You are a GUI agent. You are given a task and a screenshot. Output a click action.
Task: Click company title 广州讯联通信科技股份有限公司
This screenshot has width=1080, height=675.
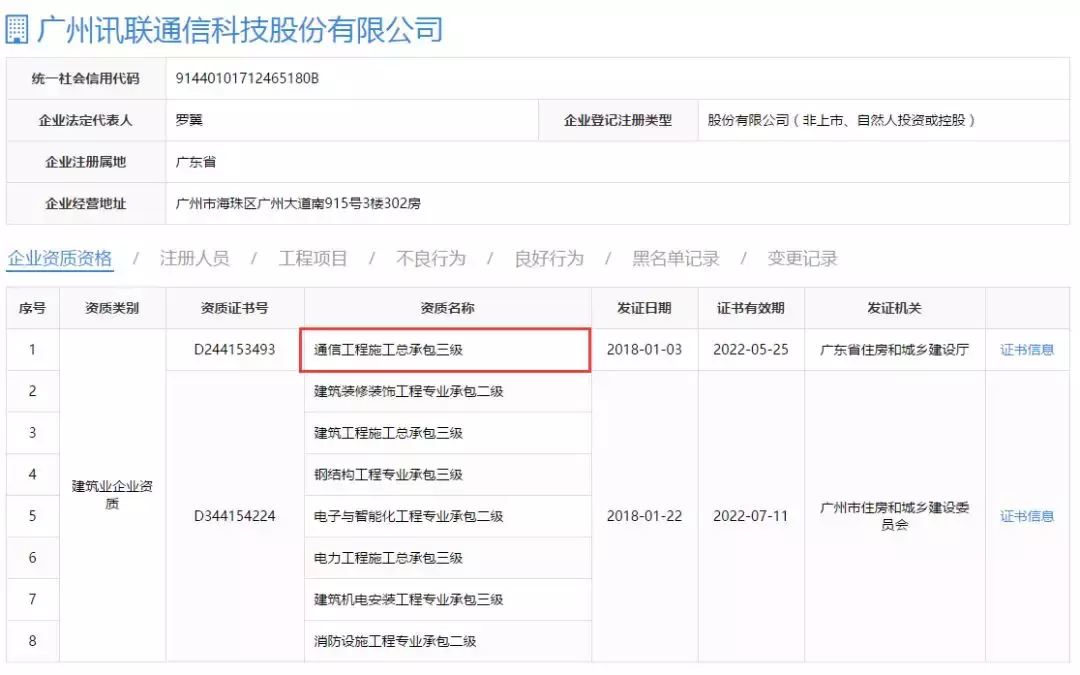coord(240,30)
